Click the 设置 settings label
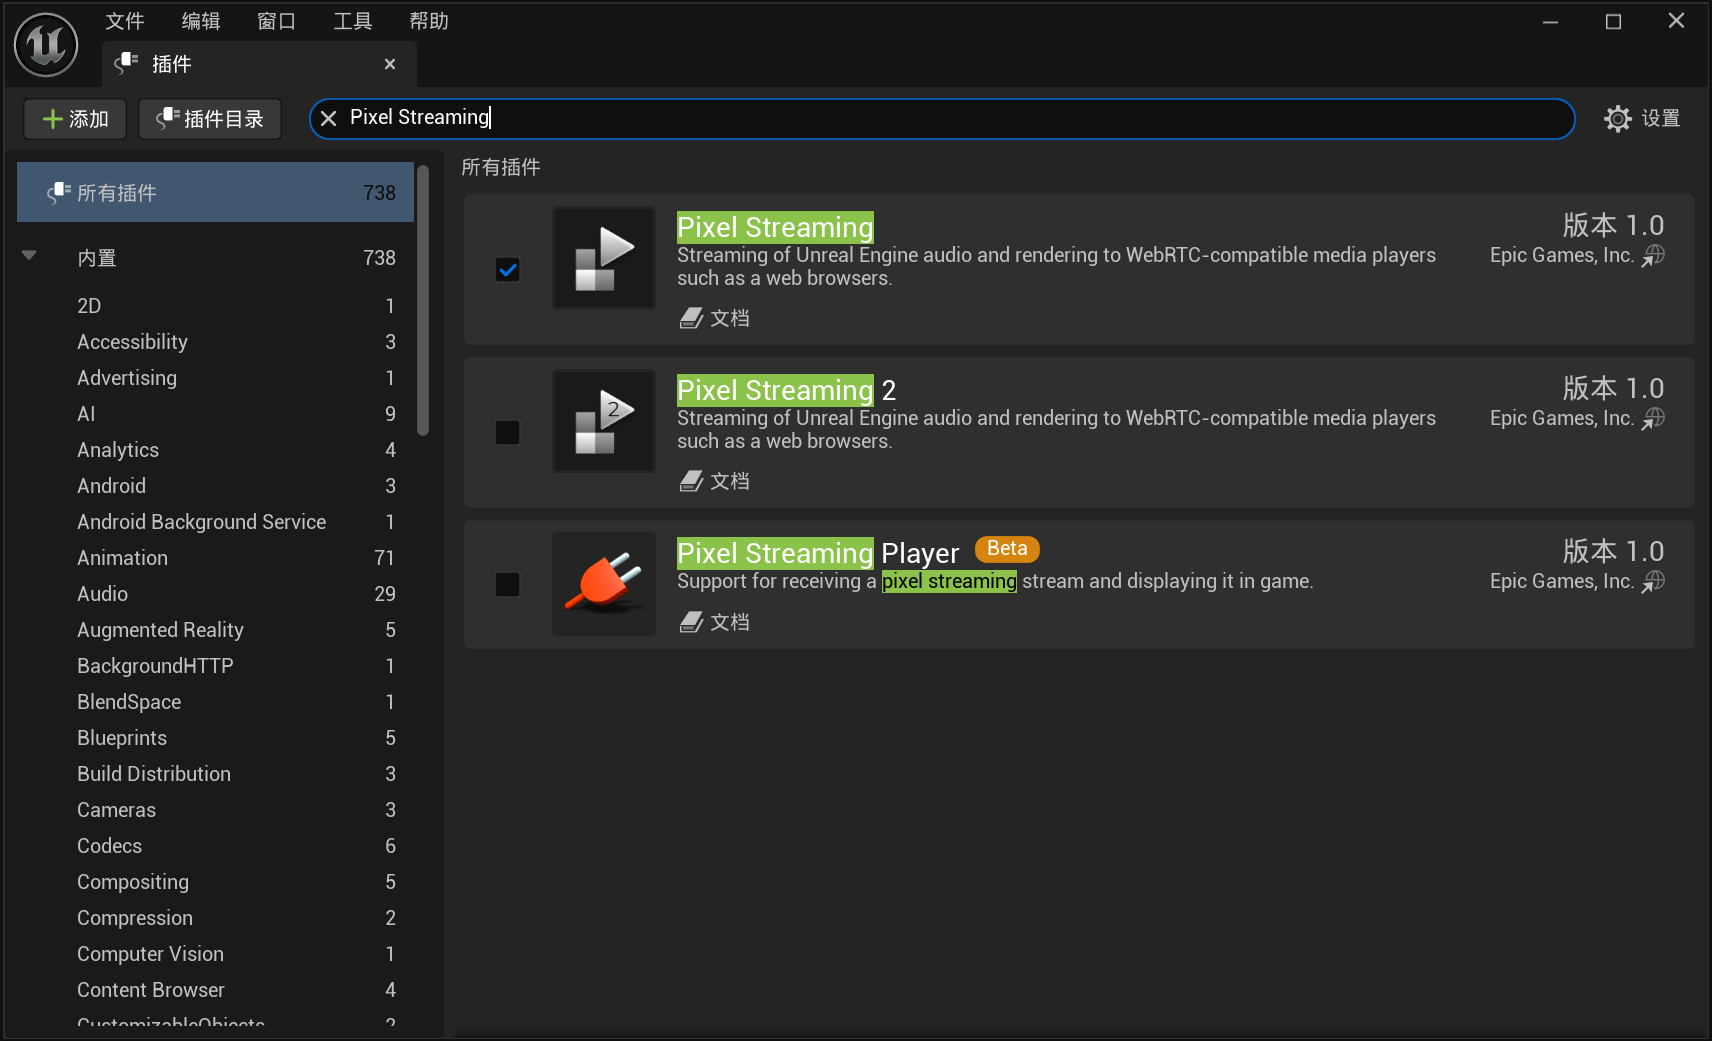1712x1041 pixels. coord(1661,119)
